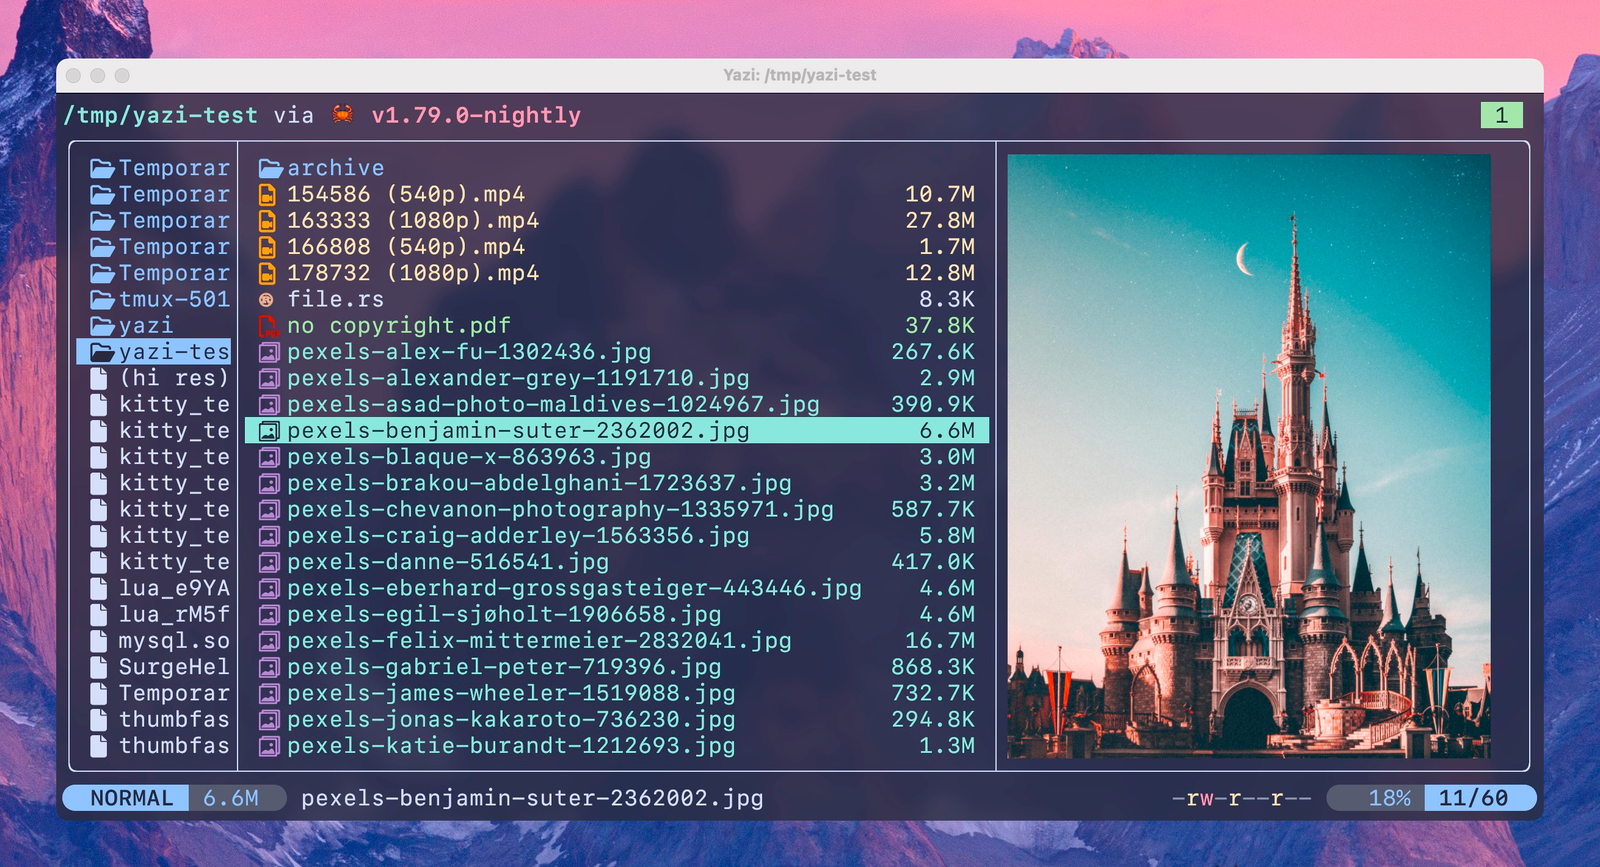
Task: Click image icon for pexels-asad-photo-maldives-1024967.jpg
Action: point(268,404)
